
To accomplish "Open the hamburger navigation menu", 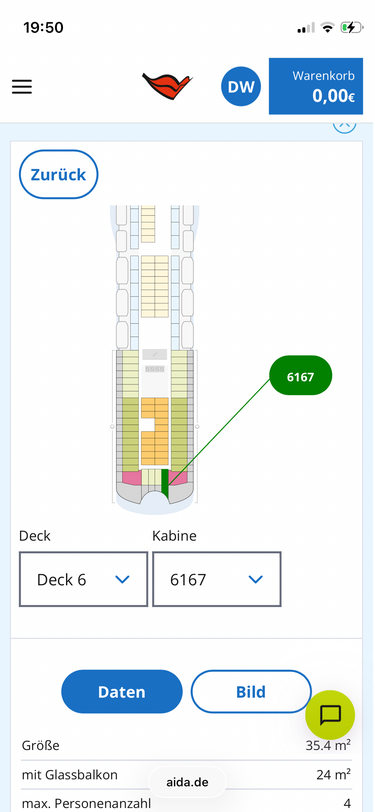I will (x=22, y=86).
